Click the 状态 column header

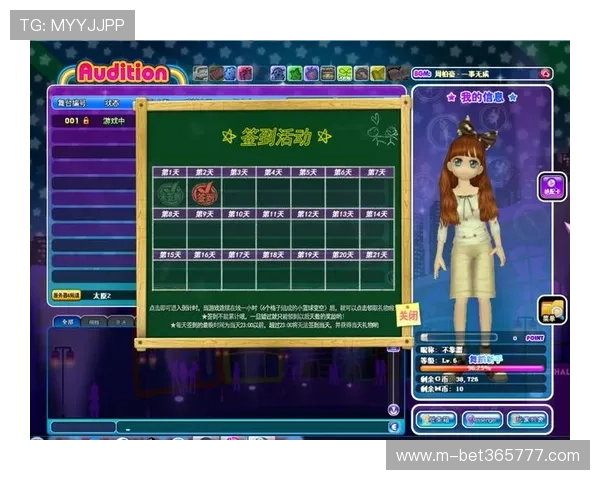(112, 103)
